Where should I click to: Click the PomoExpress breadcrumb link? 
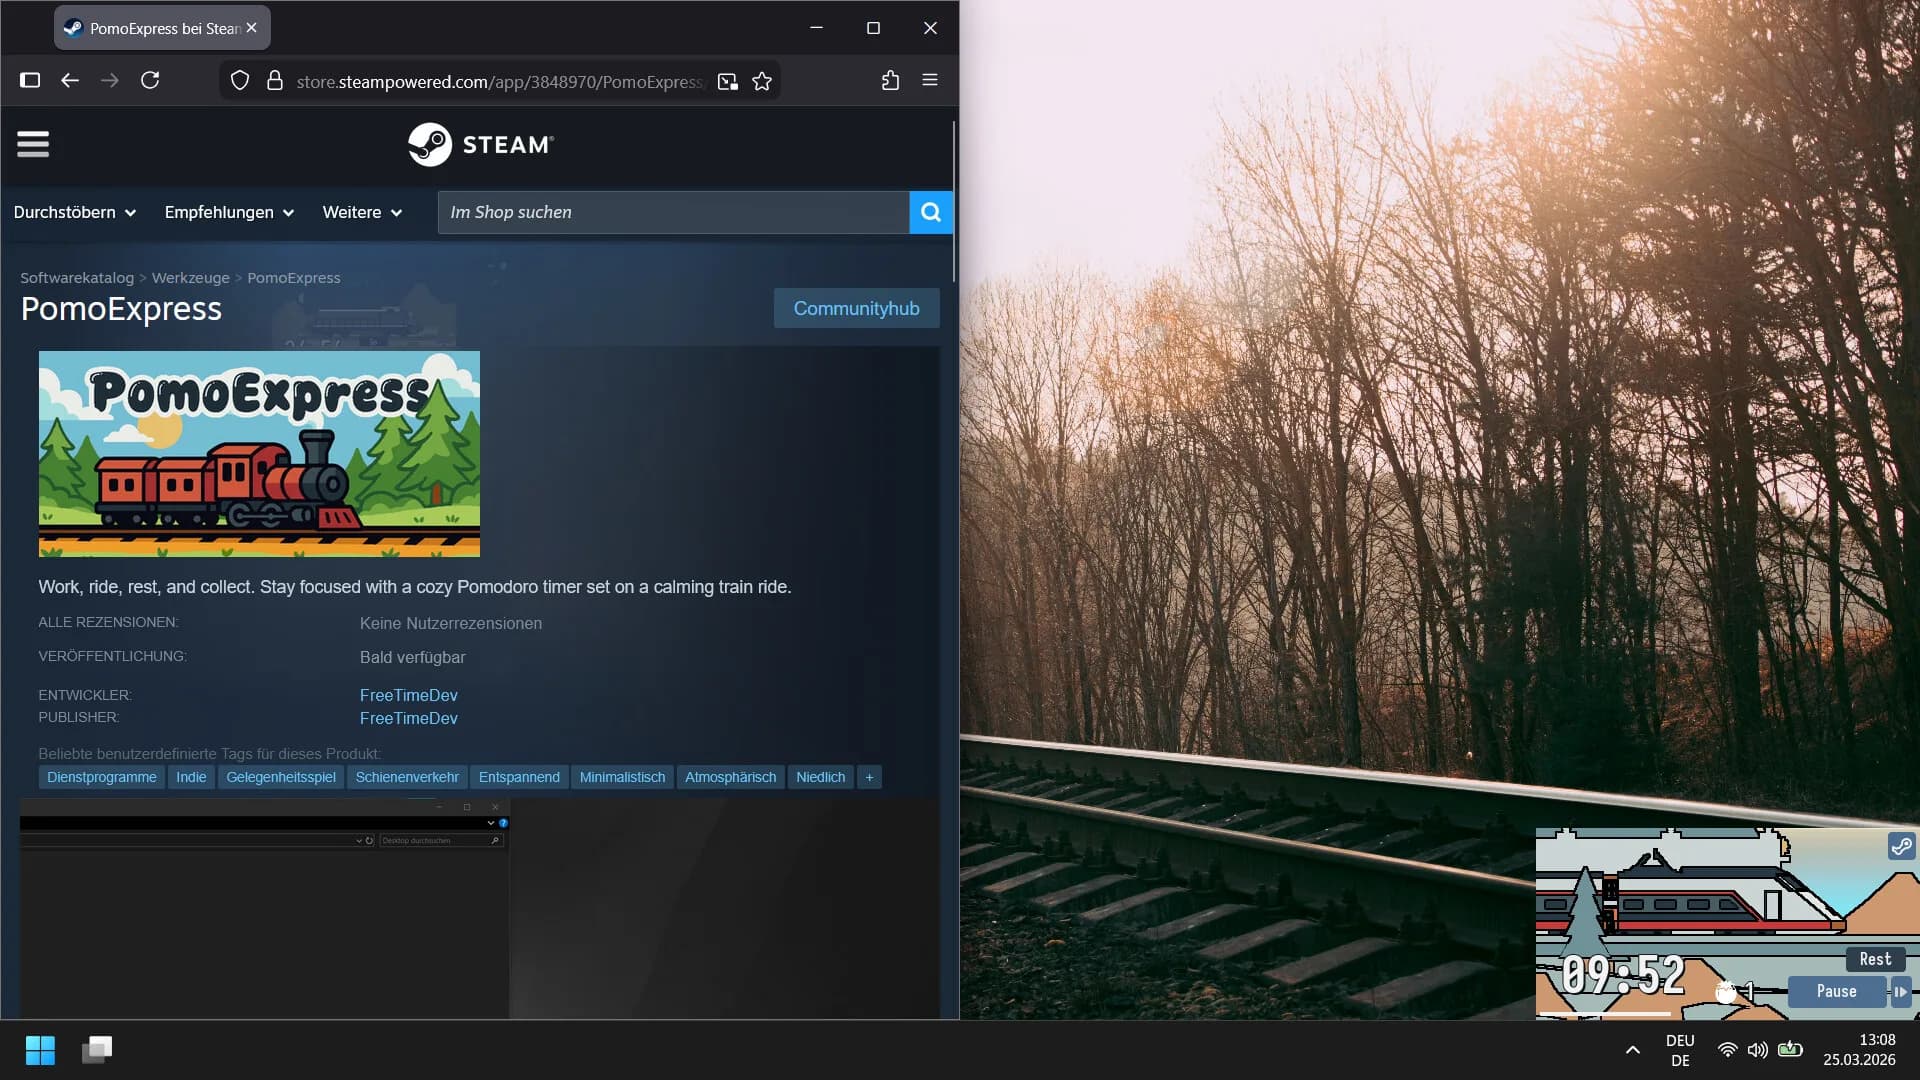[x=294, y=278]
